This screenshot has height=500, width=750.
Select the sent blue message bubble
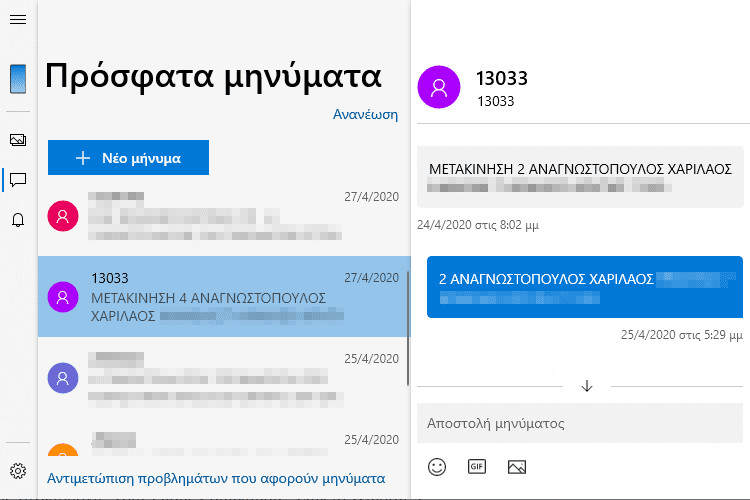click(x=585, y=287)
